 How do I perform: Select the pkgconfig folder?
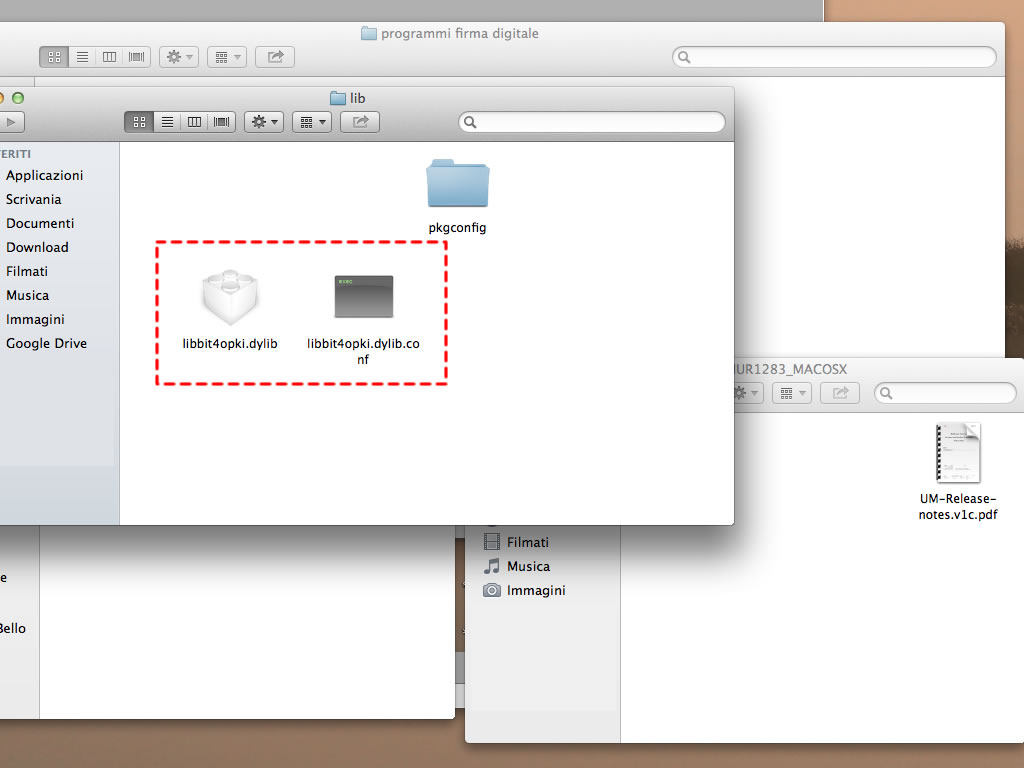point(457,185)
